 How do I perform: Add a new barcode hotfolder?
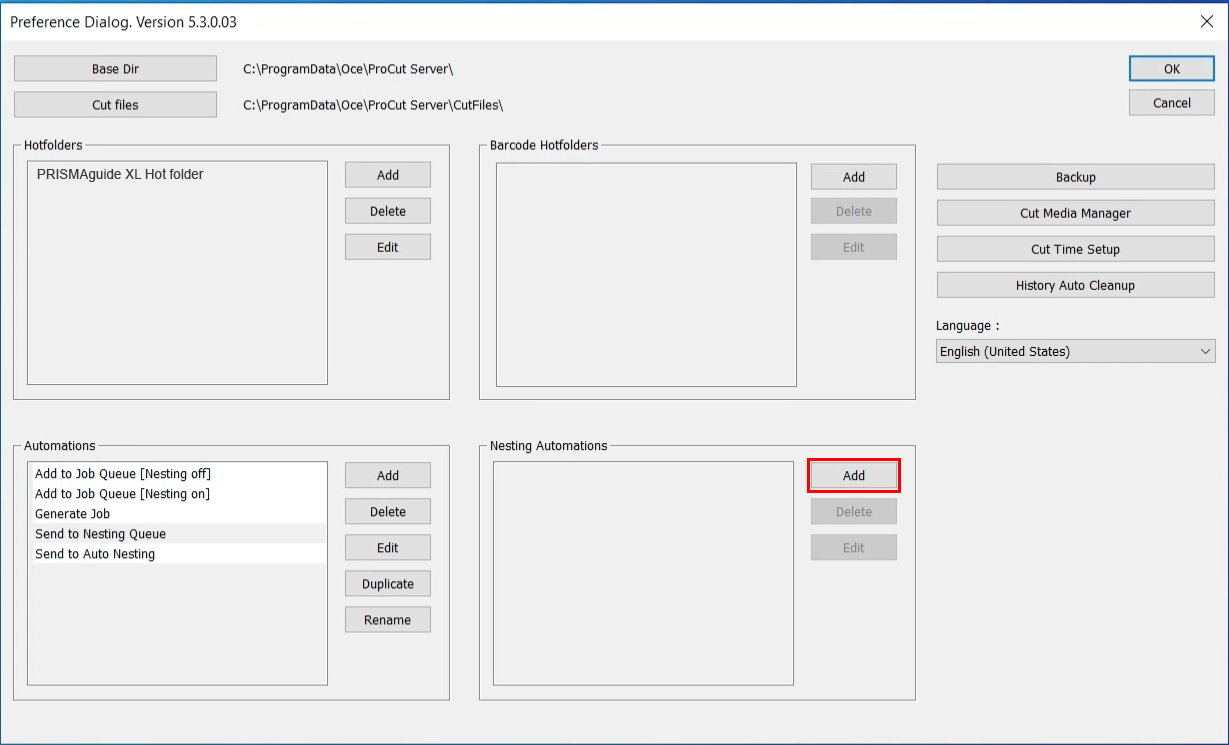(x=853, y=177)
